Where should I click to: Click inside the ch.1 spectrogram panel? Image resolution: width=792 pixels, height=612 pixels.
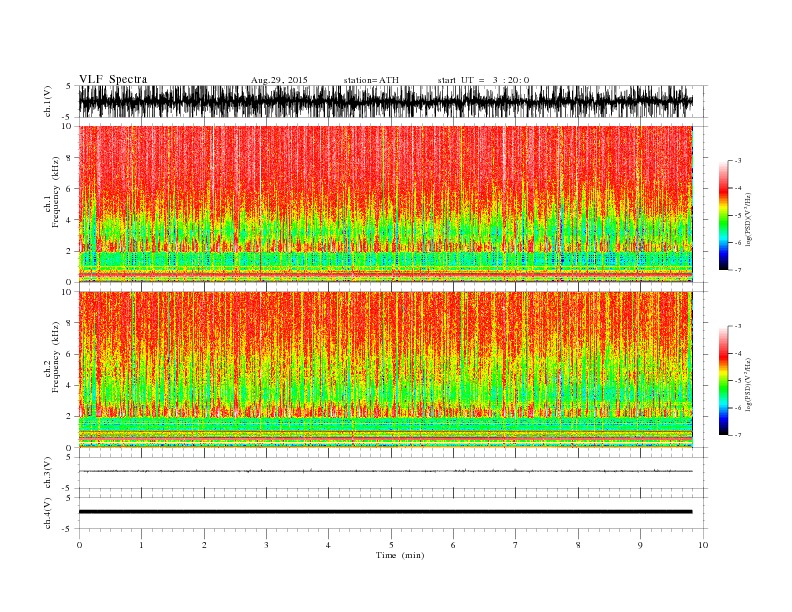tap(385, 204)
